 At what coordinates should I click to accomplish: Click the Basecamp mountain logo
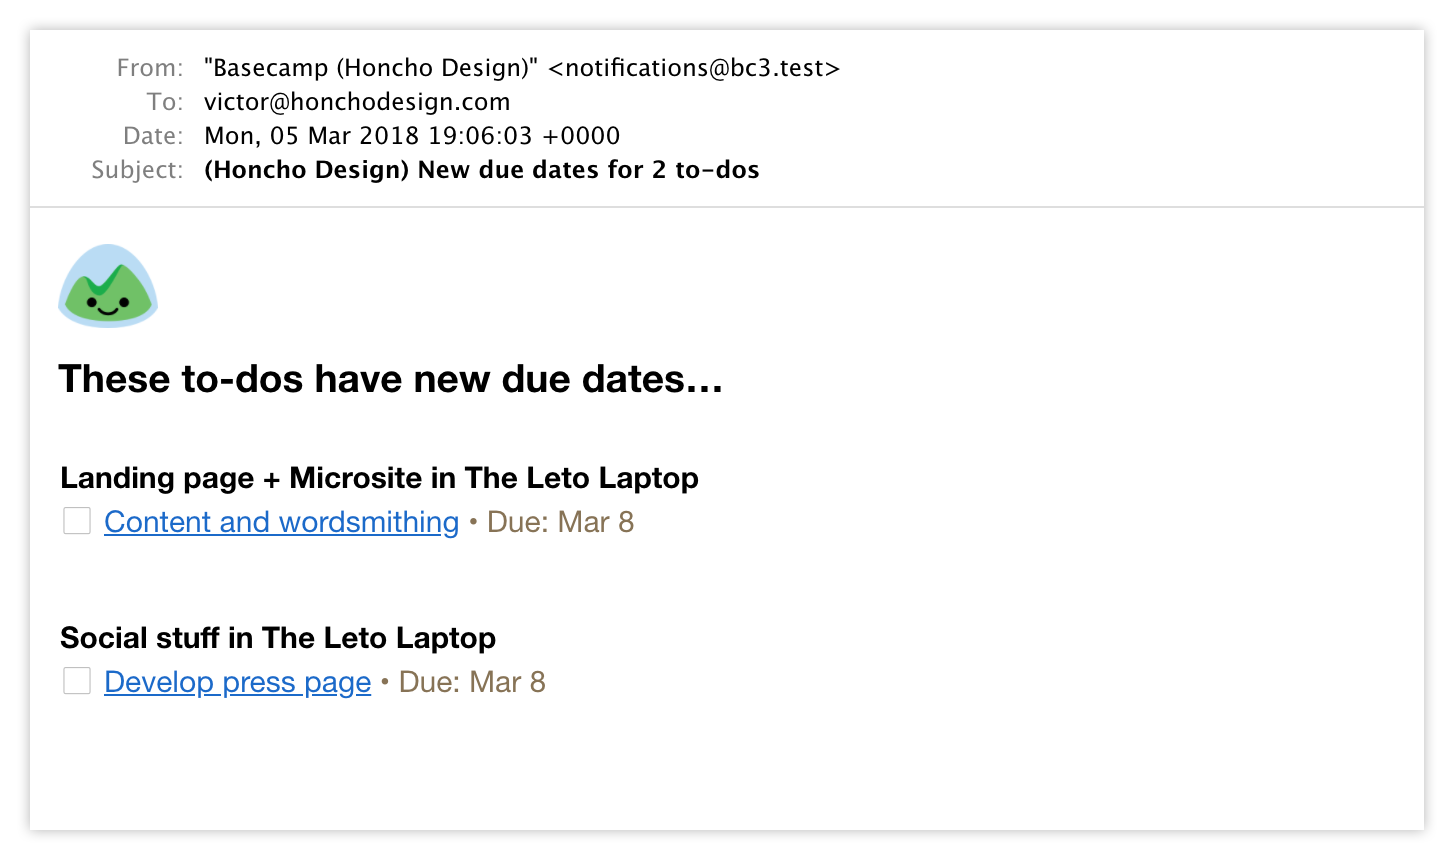(x=108, y=285)
